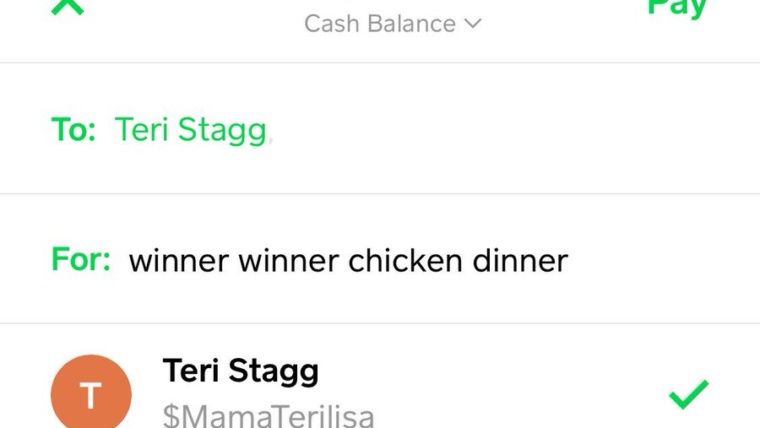This screenshot has width=760, height=428.
Task: Open the Cash Balance funding source dropdown
Action: click(392, 23)
